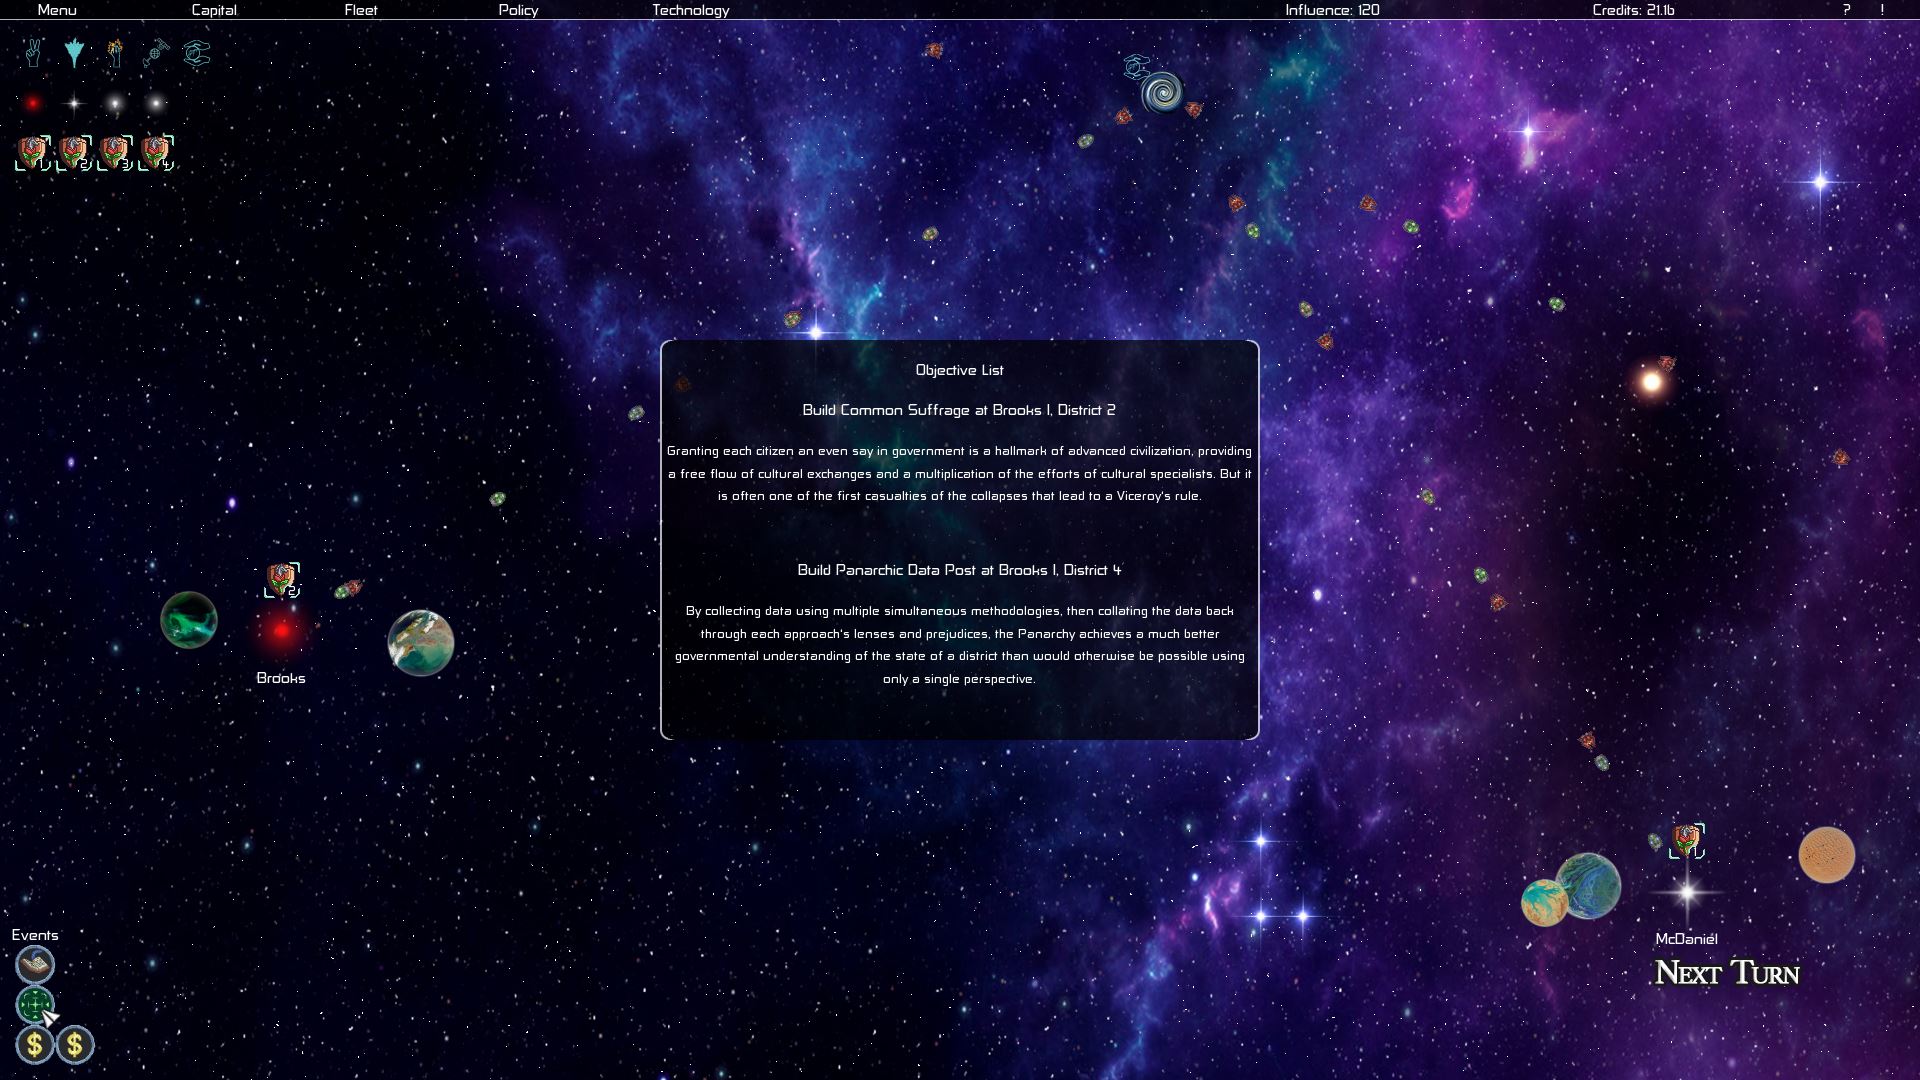Open the Policy dropdown
The image size is (1920, 1080).
[518, 10]
